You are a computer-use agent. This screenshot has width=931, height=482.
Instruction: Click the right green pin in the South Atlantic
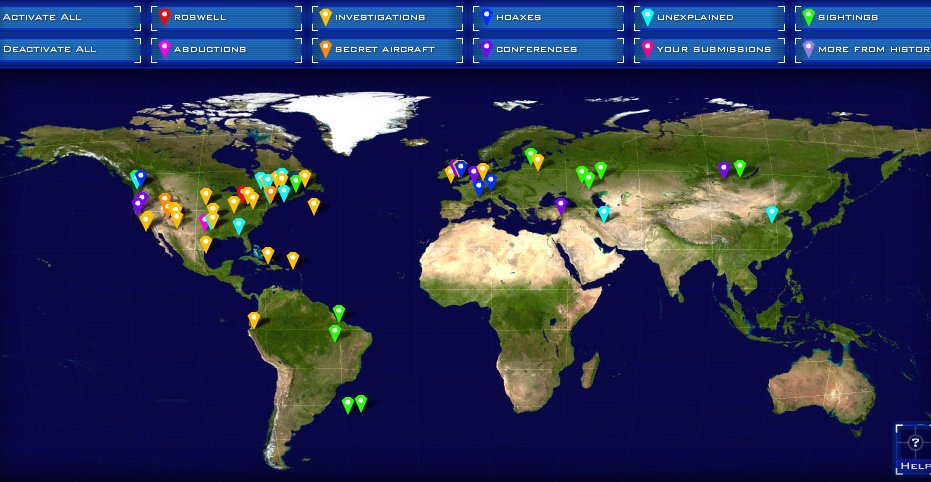click(360, 402)
